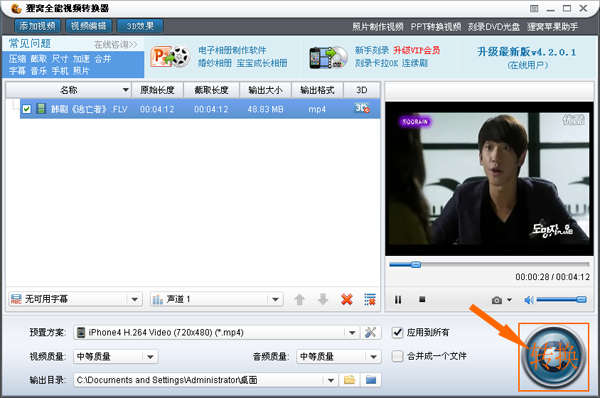Image resolution: width=600 pixels, height=398 pixels.
Task: Click the 合并 help link
Action: (x=103, y=59)
